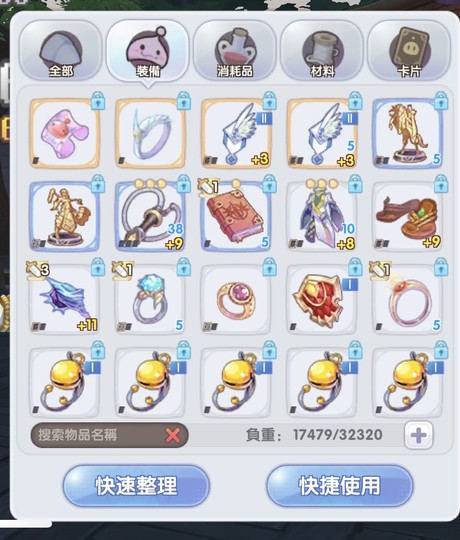Select the blue gem ring item
This screenshot has width=460, height=540.
pyautogui.click(x=150, y=299)
